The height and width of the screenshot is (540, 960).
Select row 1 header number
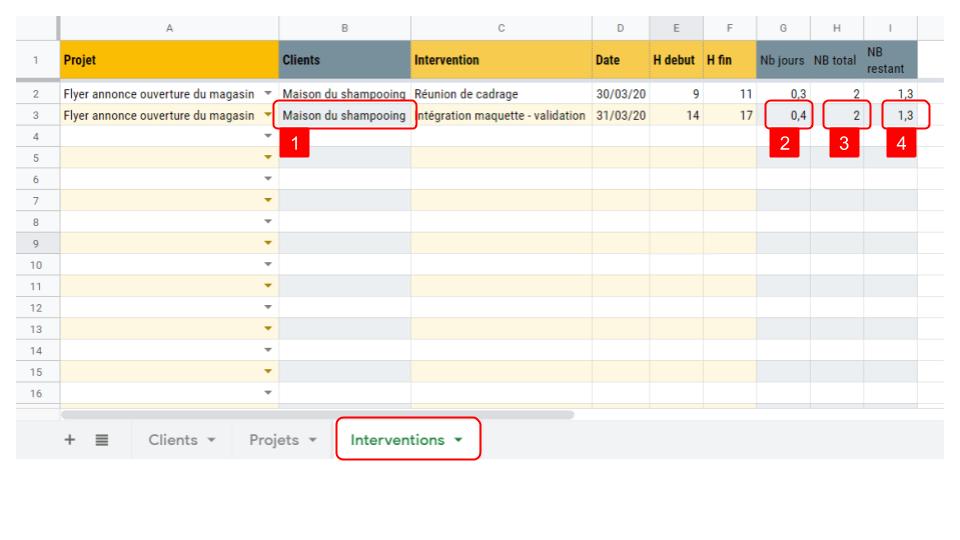pyautogui.click(x=36, y=60)
